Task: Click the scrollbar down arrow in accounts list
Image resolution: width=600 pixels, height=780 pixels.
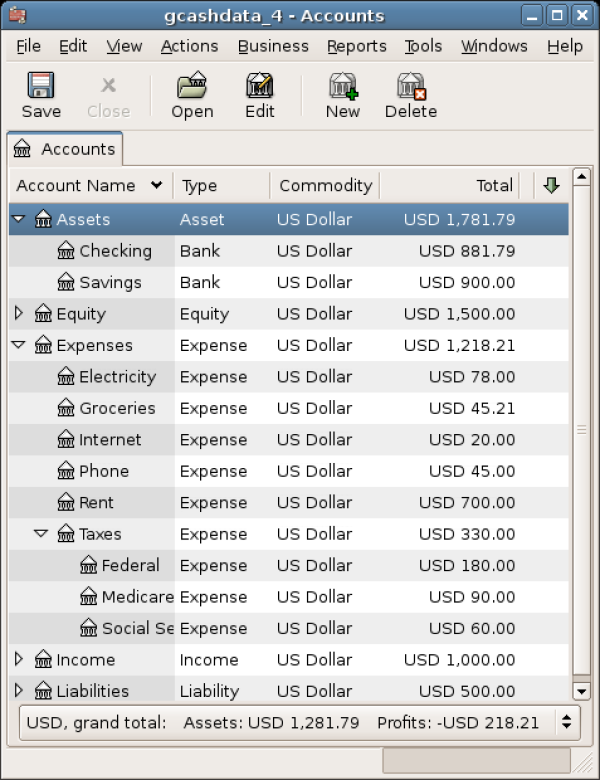Action: point(581,691)
